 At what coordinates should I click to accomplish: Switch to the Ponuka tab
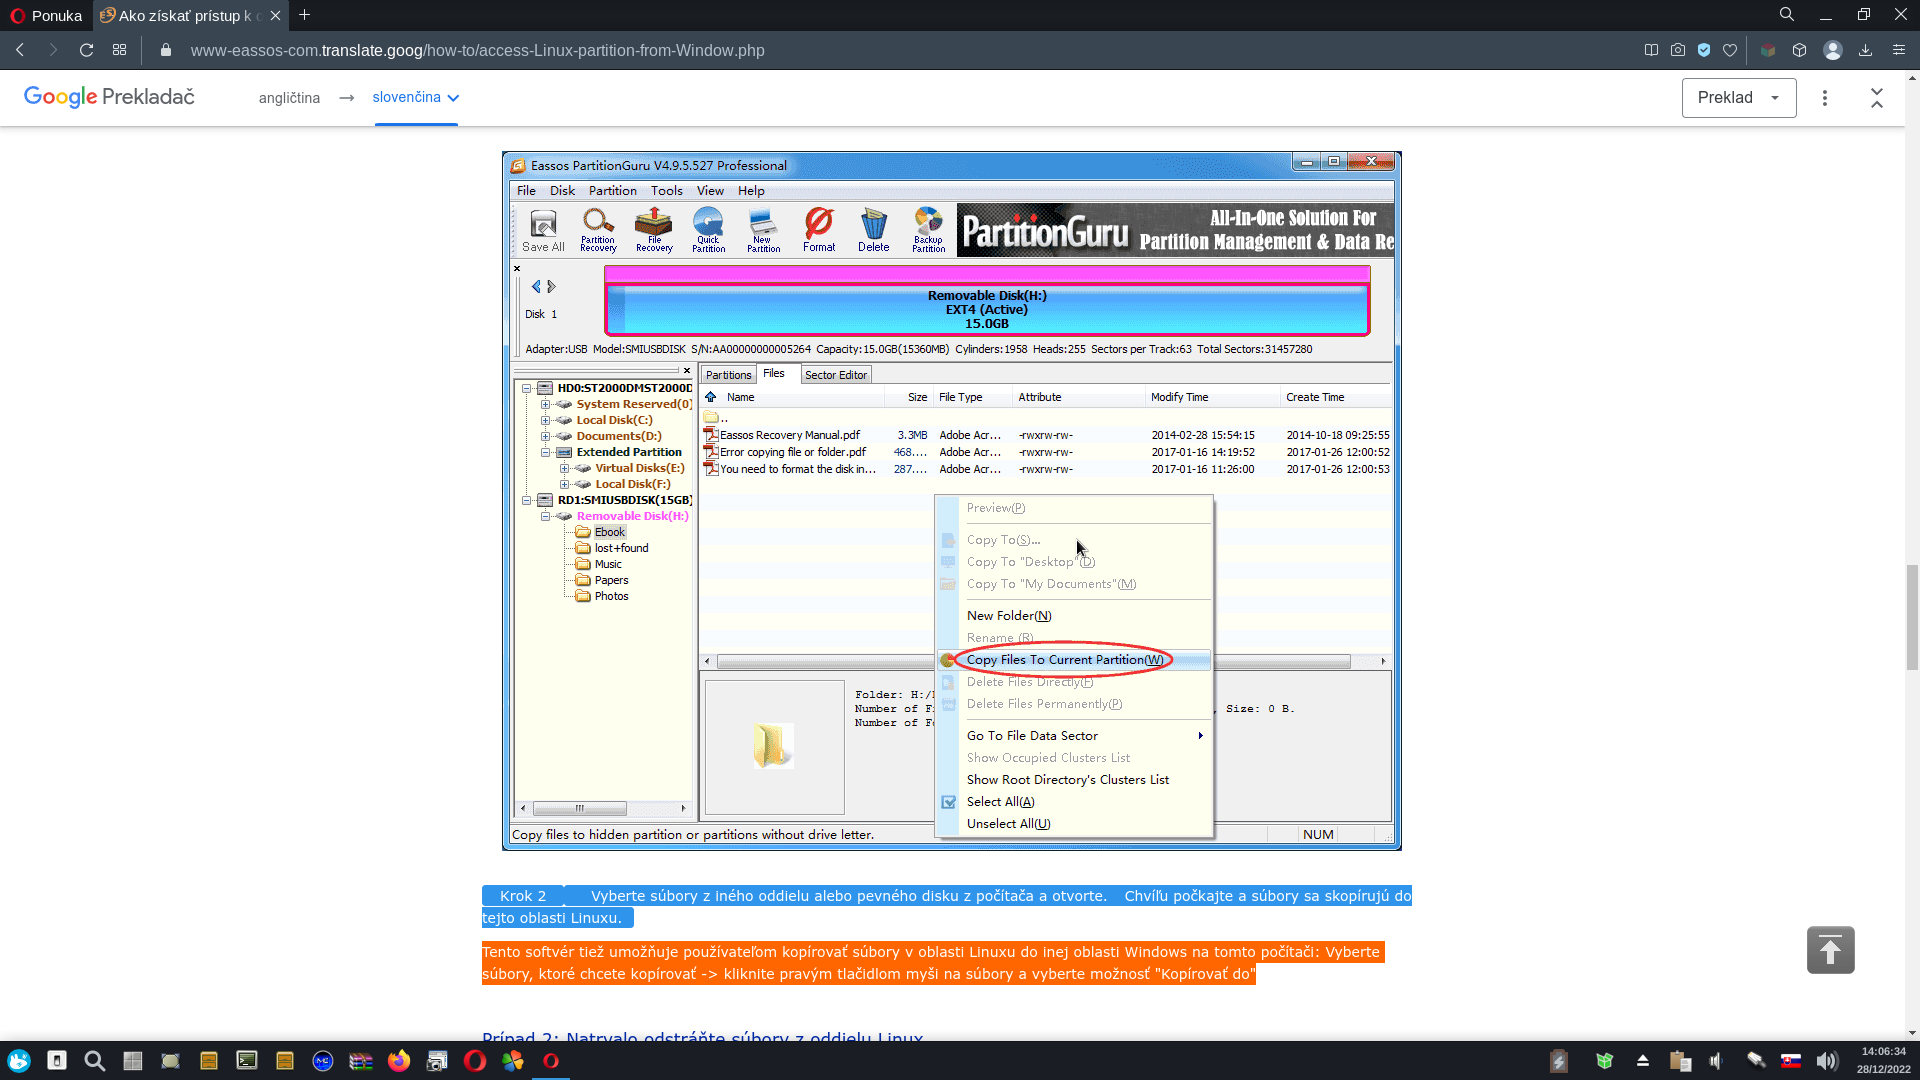click(x=47, y=15)
